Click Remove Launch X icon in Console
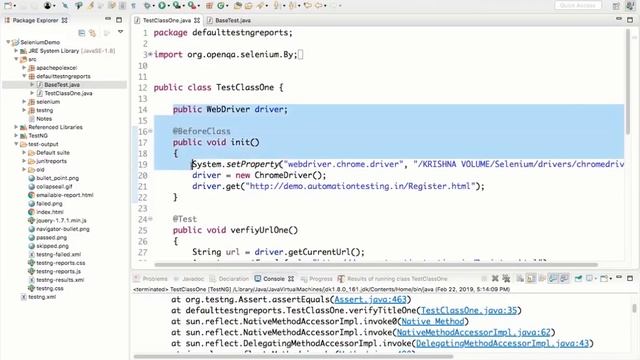 (x=495, y=278)
